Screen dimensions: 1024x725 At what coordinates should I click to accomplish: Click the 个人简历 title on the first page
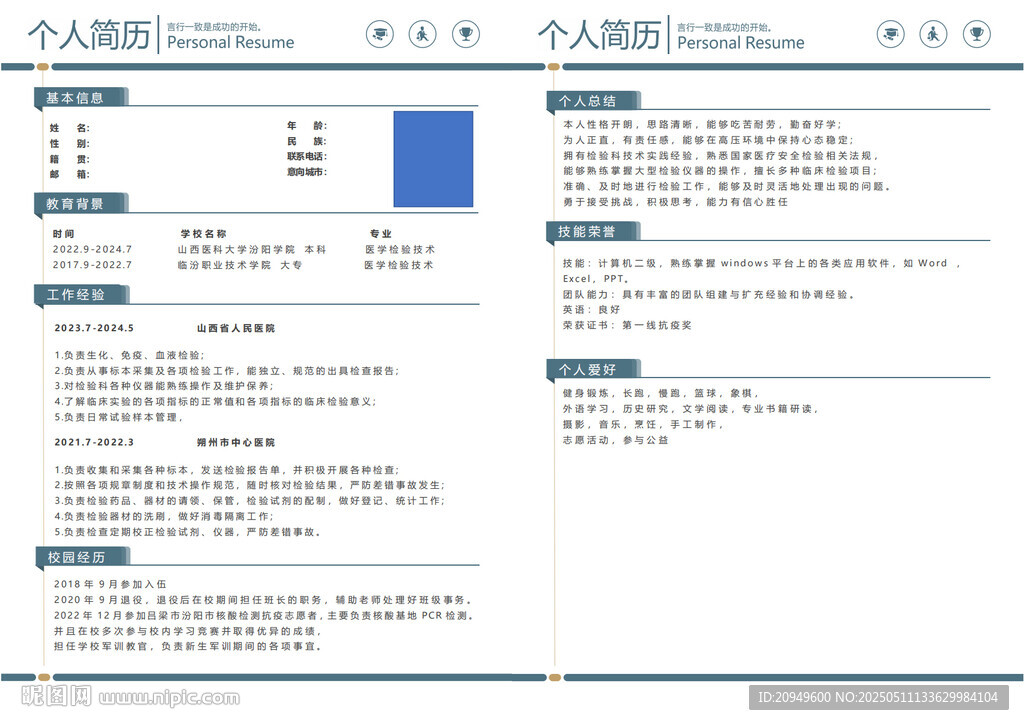[x=89, y=35]
